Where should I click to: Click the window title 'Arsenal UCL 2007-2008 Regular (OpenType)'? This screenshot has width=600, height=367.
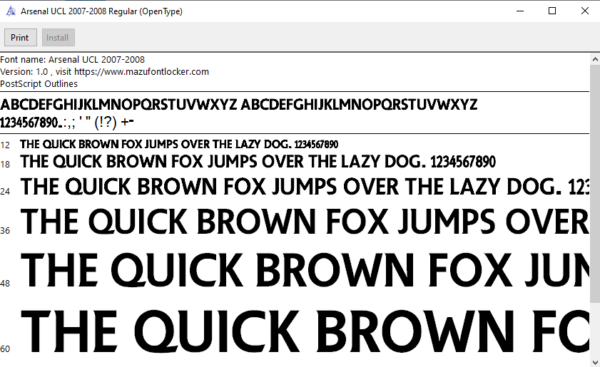click(101, 11)
